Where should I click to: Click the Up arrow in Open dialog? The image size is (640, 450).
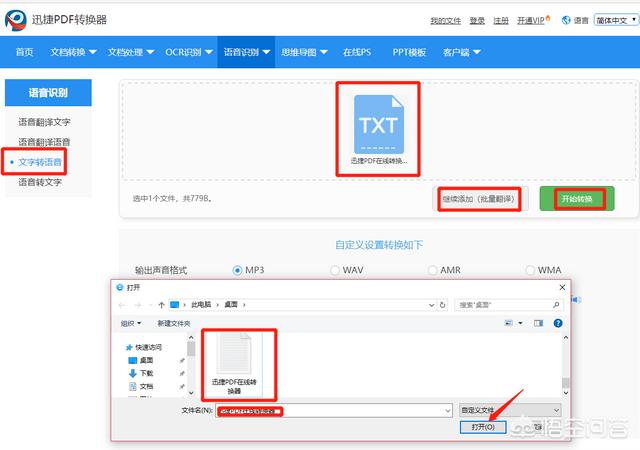161,305
